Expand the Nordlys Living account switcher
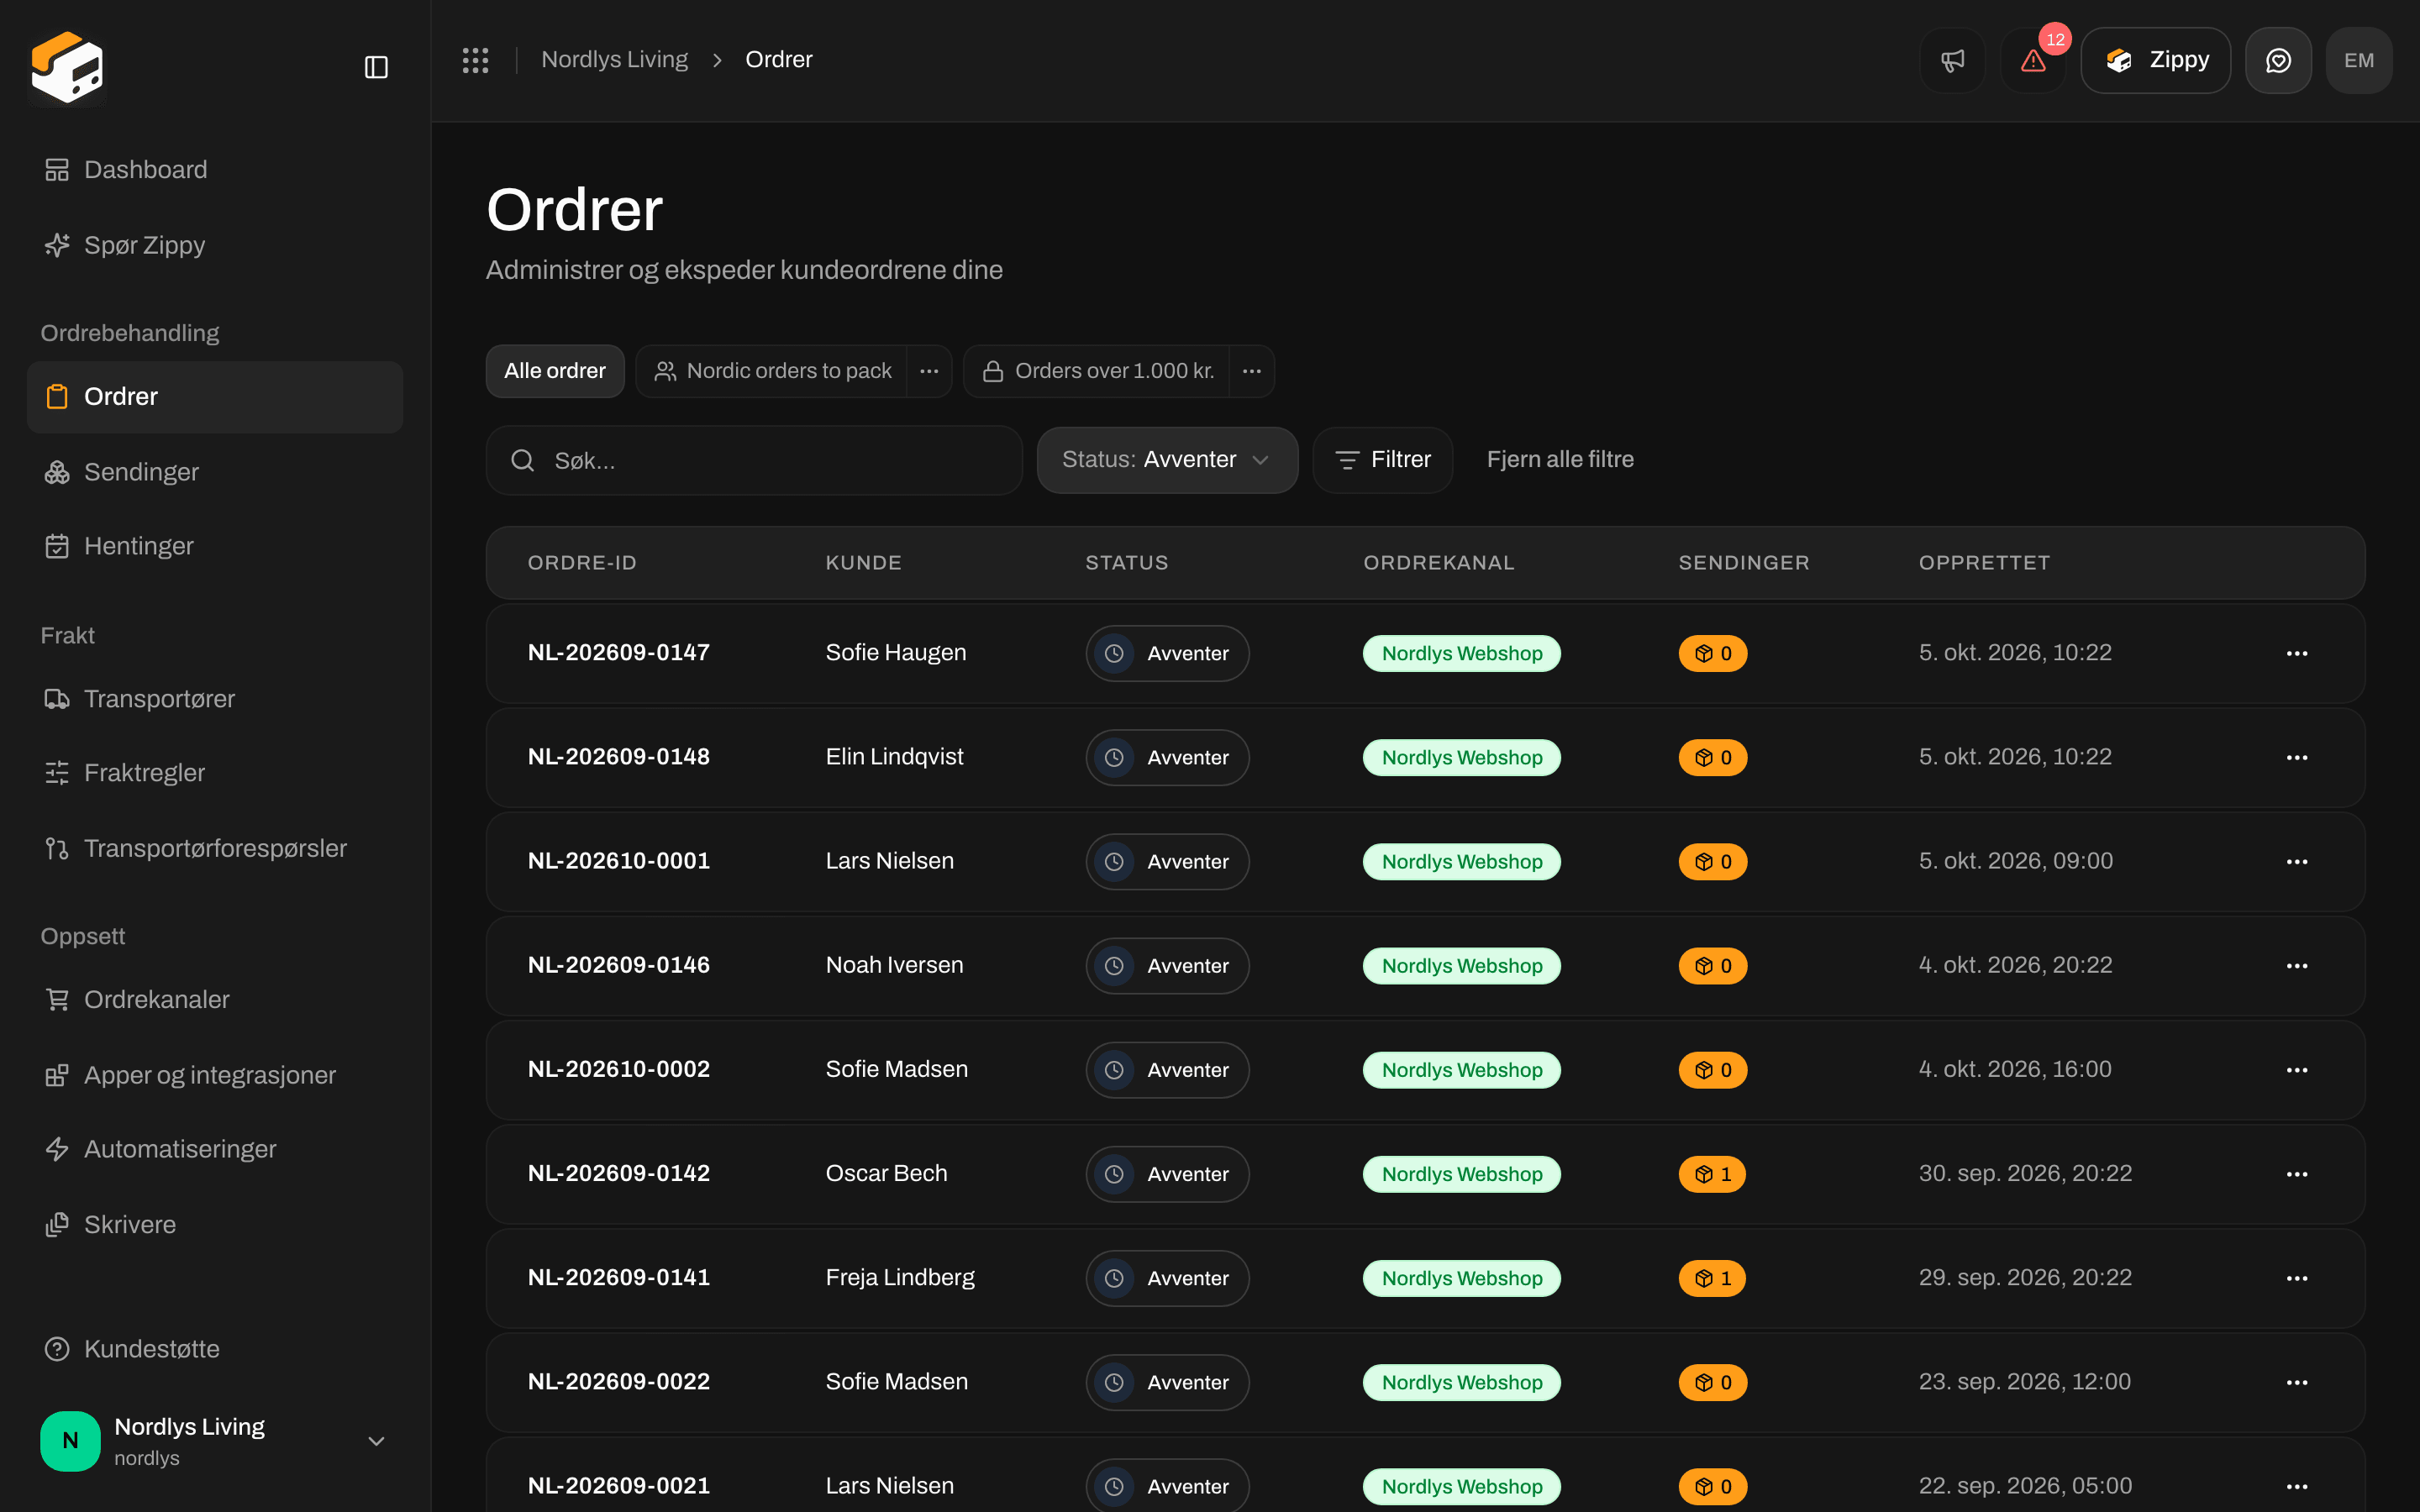2420x1512 pixels. (214, 1441)
